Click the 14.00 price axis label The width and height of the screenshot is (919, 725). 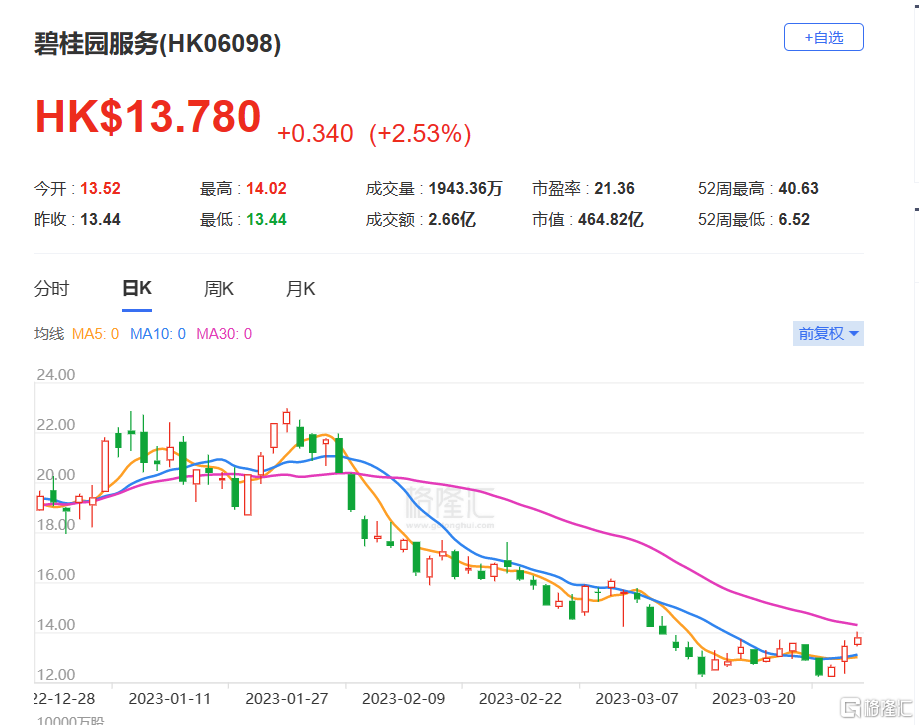coord(56,625)
